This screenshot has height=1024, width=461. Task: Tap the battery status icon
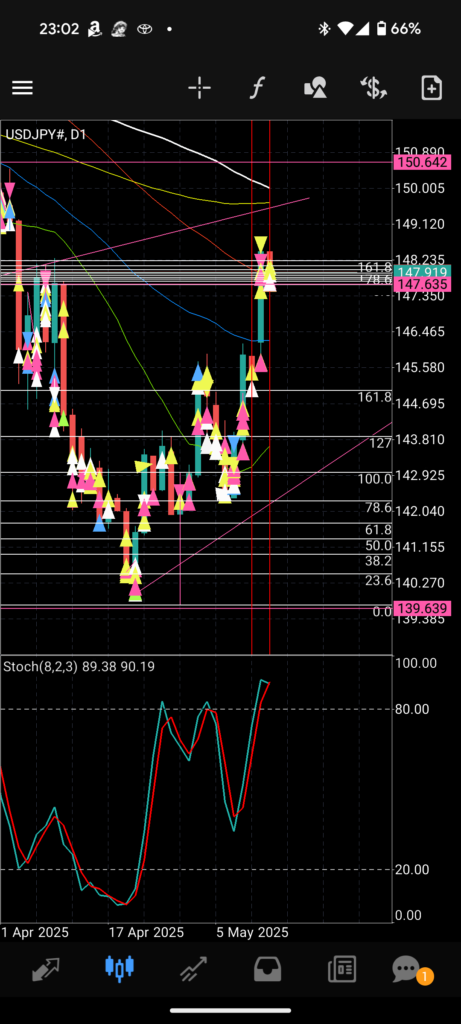point(382,29)
